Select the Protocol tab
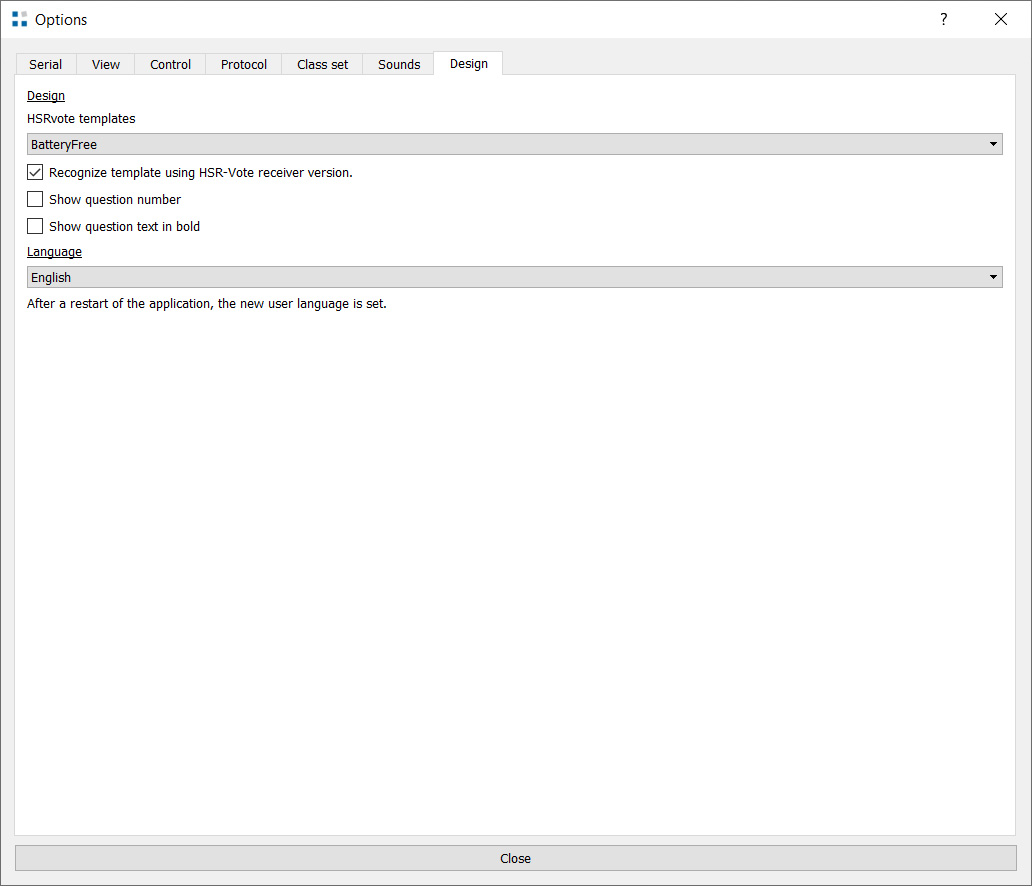The image size is (1032, 886). click(244, 64)
